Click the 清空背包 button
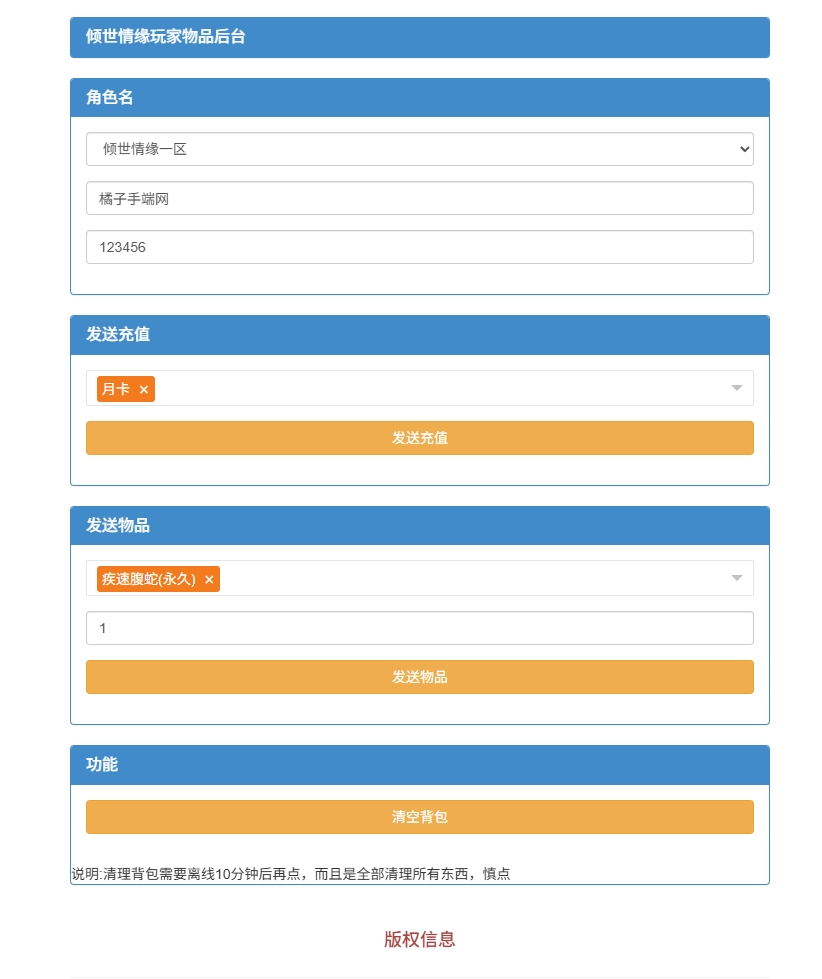 (x=419, y=817)
